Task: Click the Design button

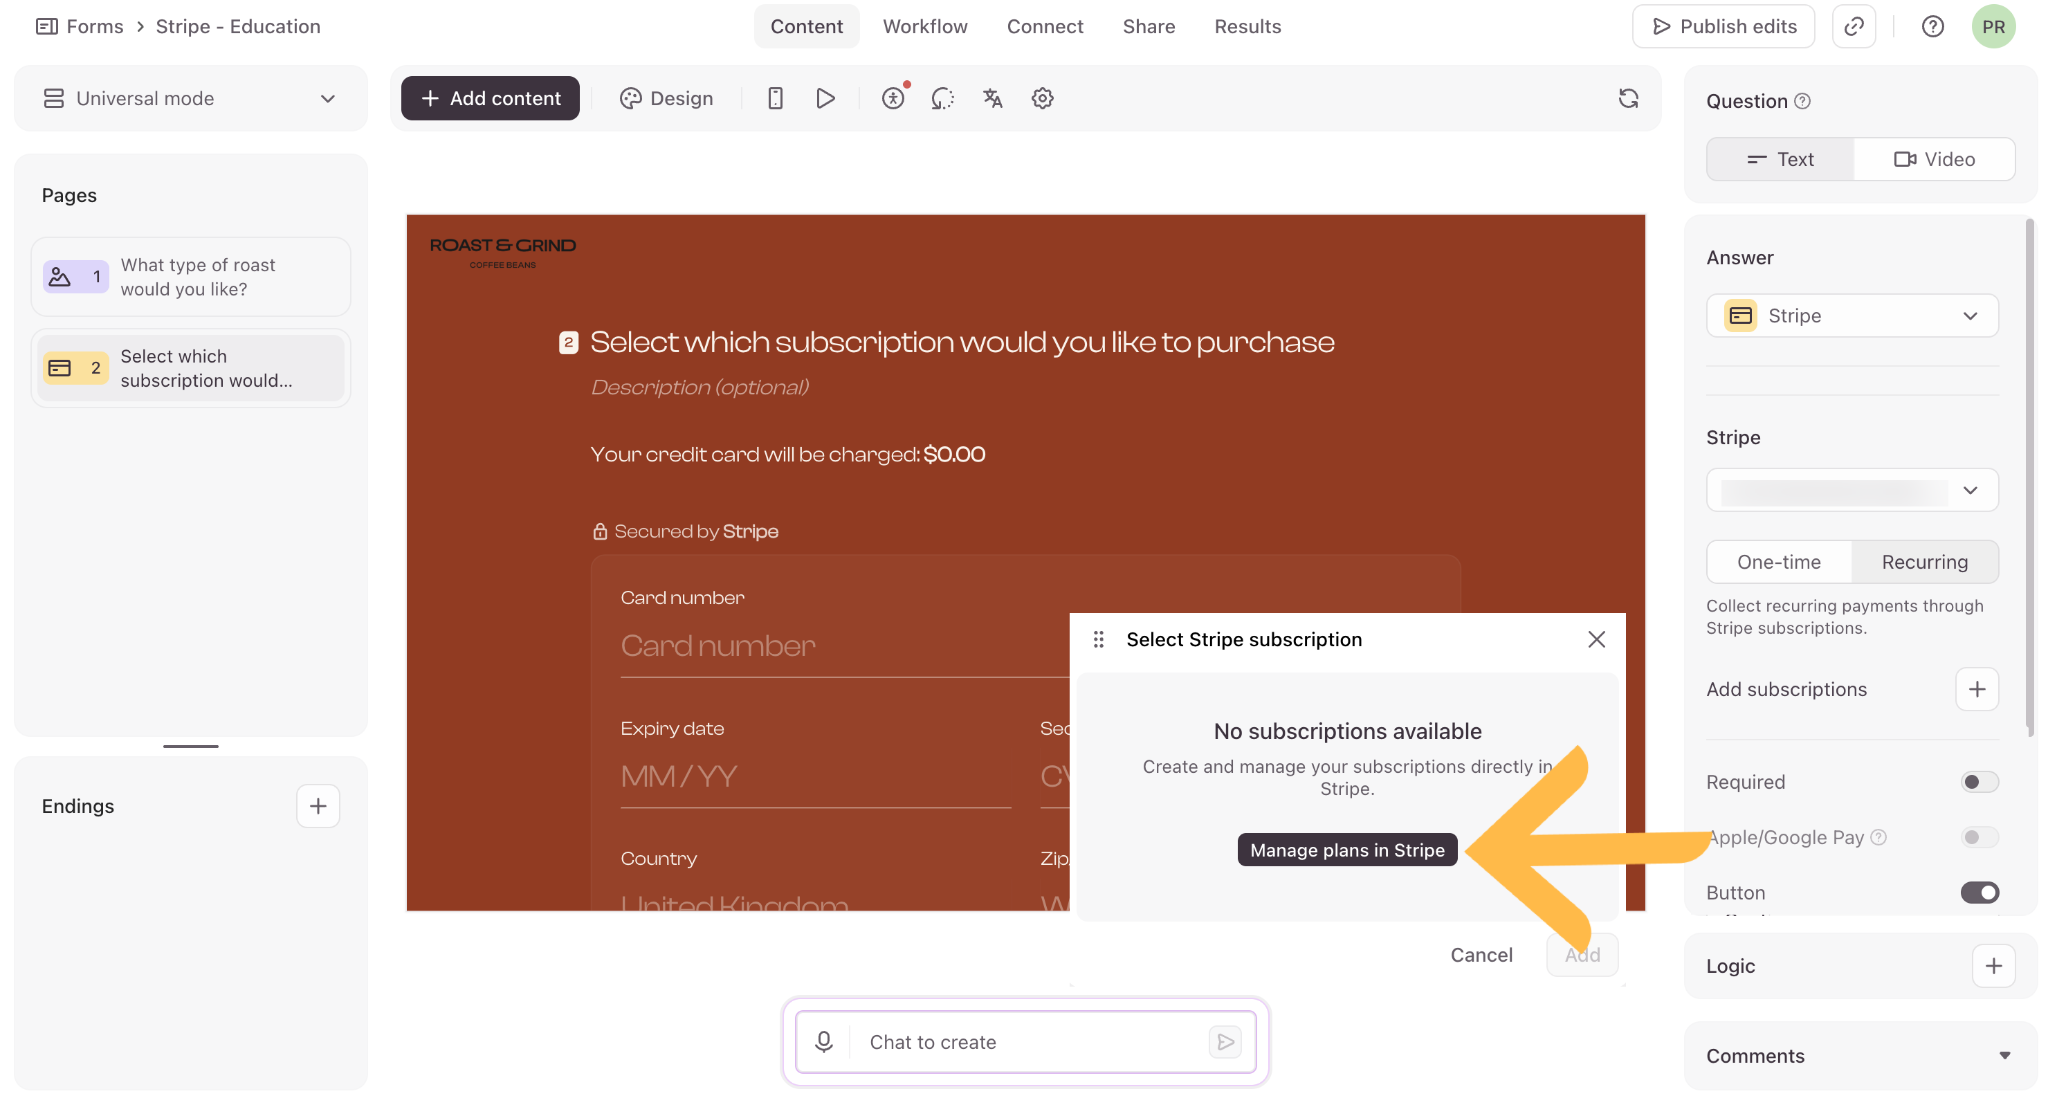Action: [x=666, y=98]
